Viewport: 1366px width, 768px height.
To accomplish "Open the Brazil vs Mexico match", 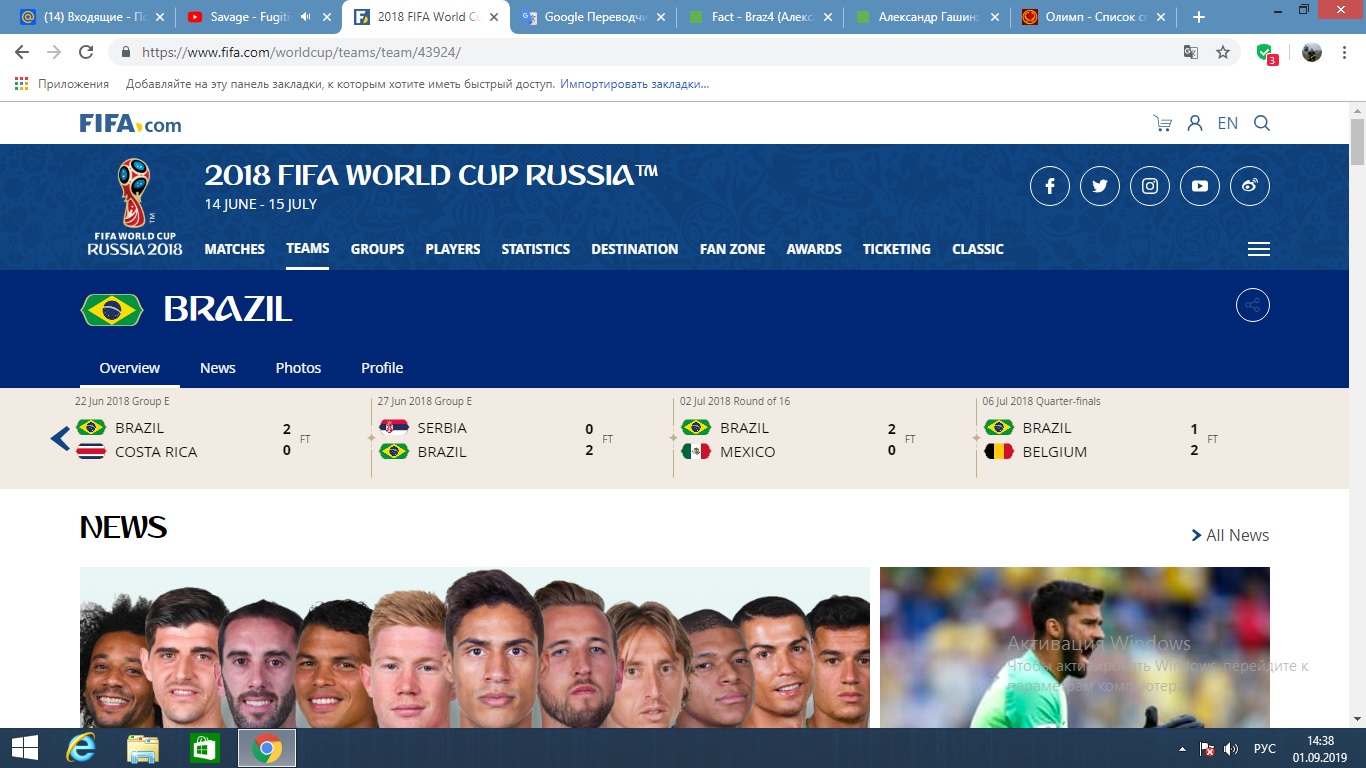I will click(x=799, y=439).
